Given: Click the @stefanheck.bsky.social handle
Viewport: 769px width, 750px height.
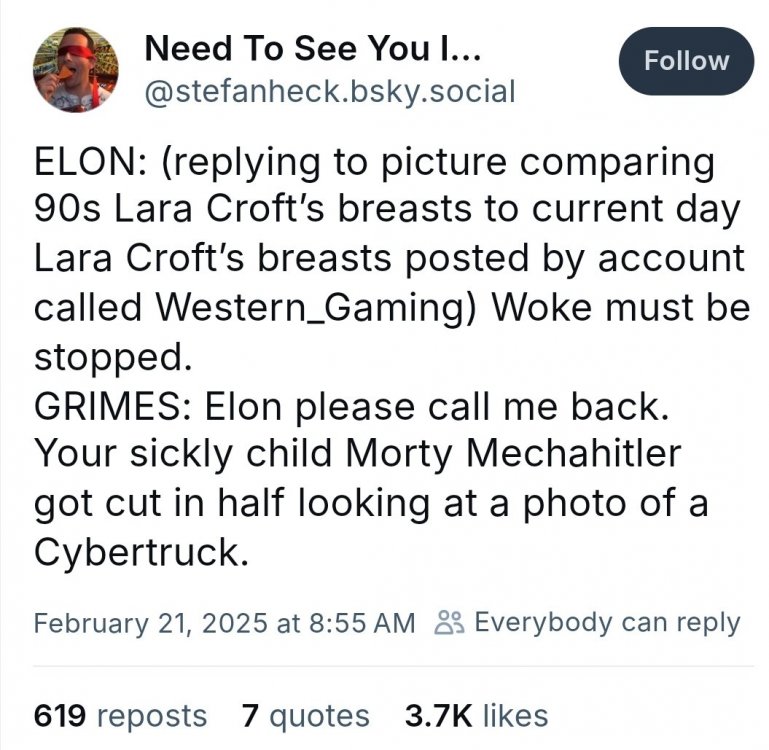Looking at the screenshot, I should (x=330, y=92).
